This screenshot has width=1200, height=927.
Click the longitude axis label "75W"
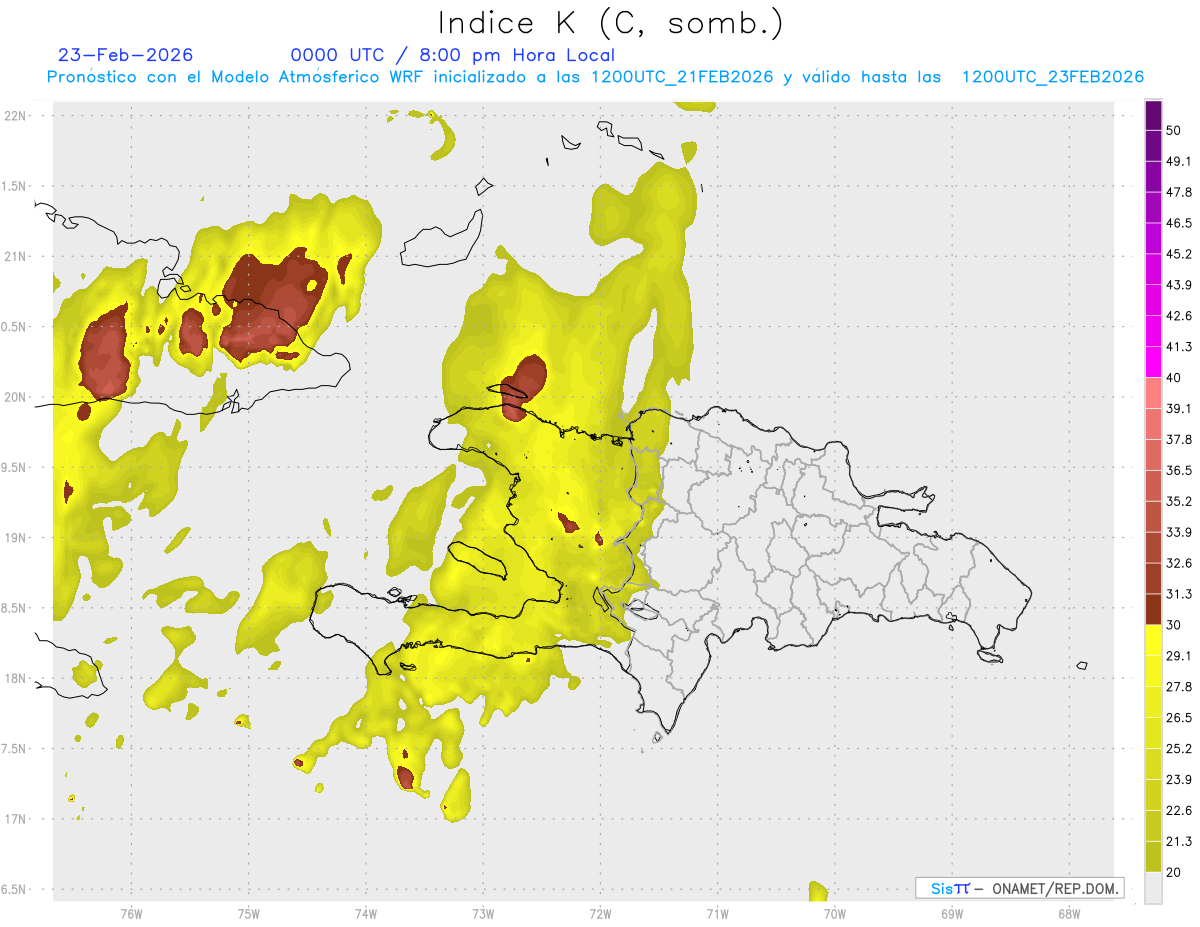tap(248, 913)
